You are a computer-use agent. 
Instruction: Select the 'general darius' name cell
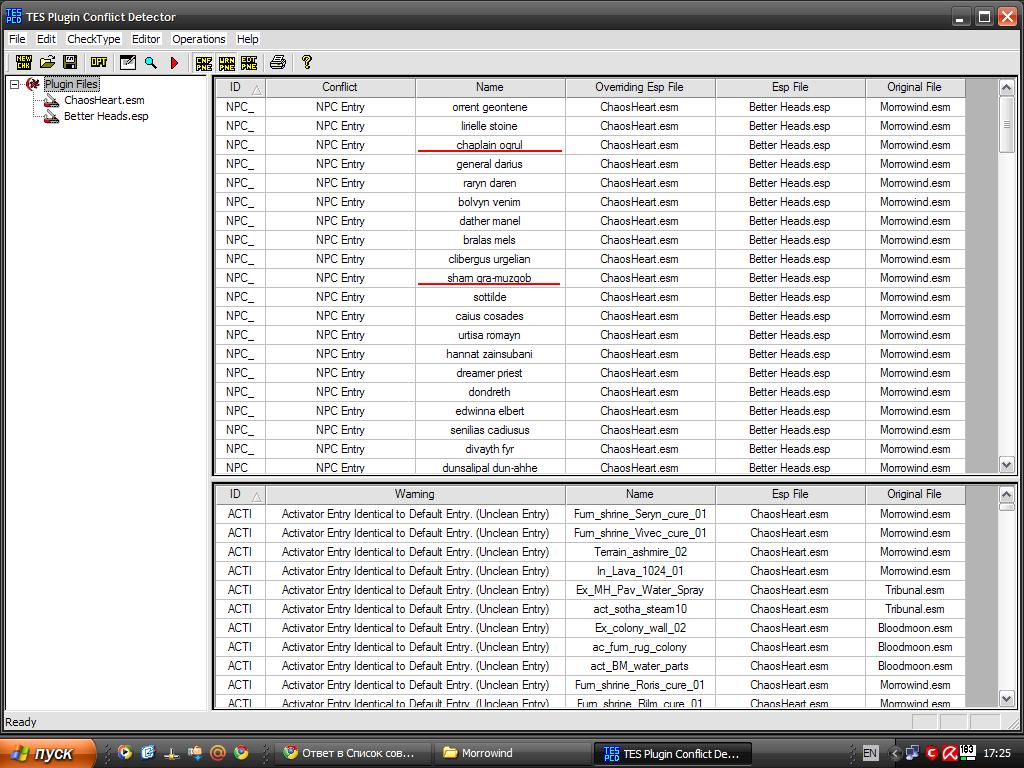[490, 164]
